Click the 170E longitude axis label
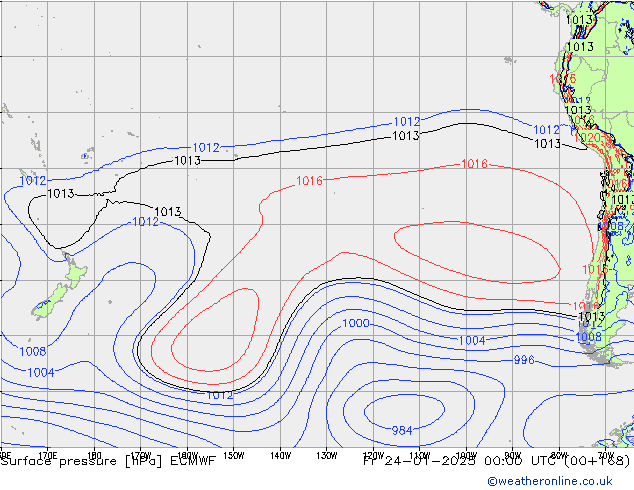Viewport: 634px width, 490px height. pos(47,455)
